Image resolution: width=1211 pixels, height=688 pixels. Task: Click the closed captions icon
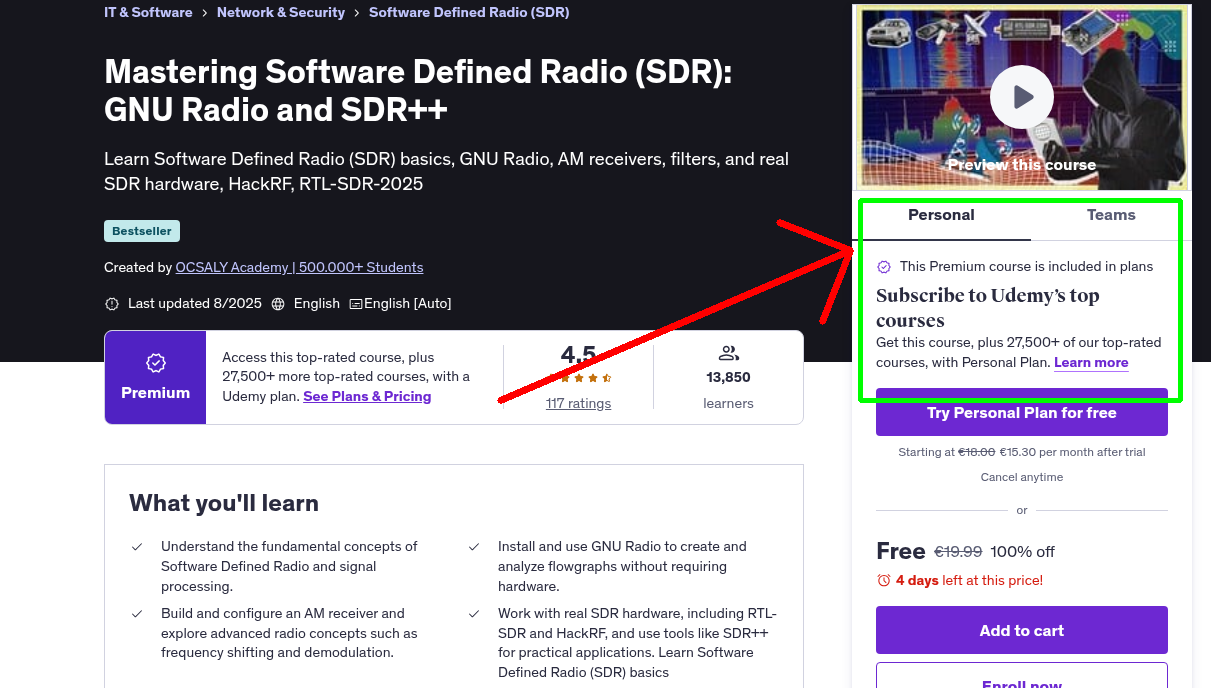[356, 303]
